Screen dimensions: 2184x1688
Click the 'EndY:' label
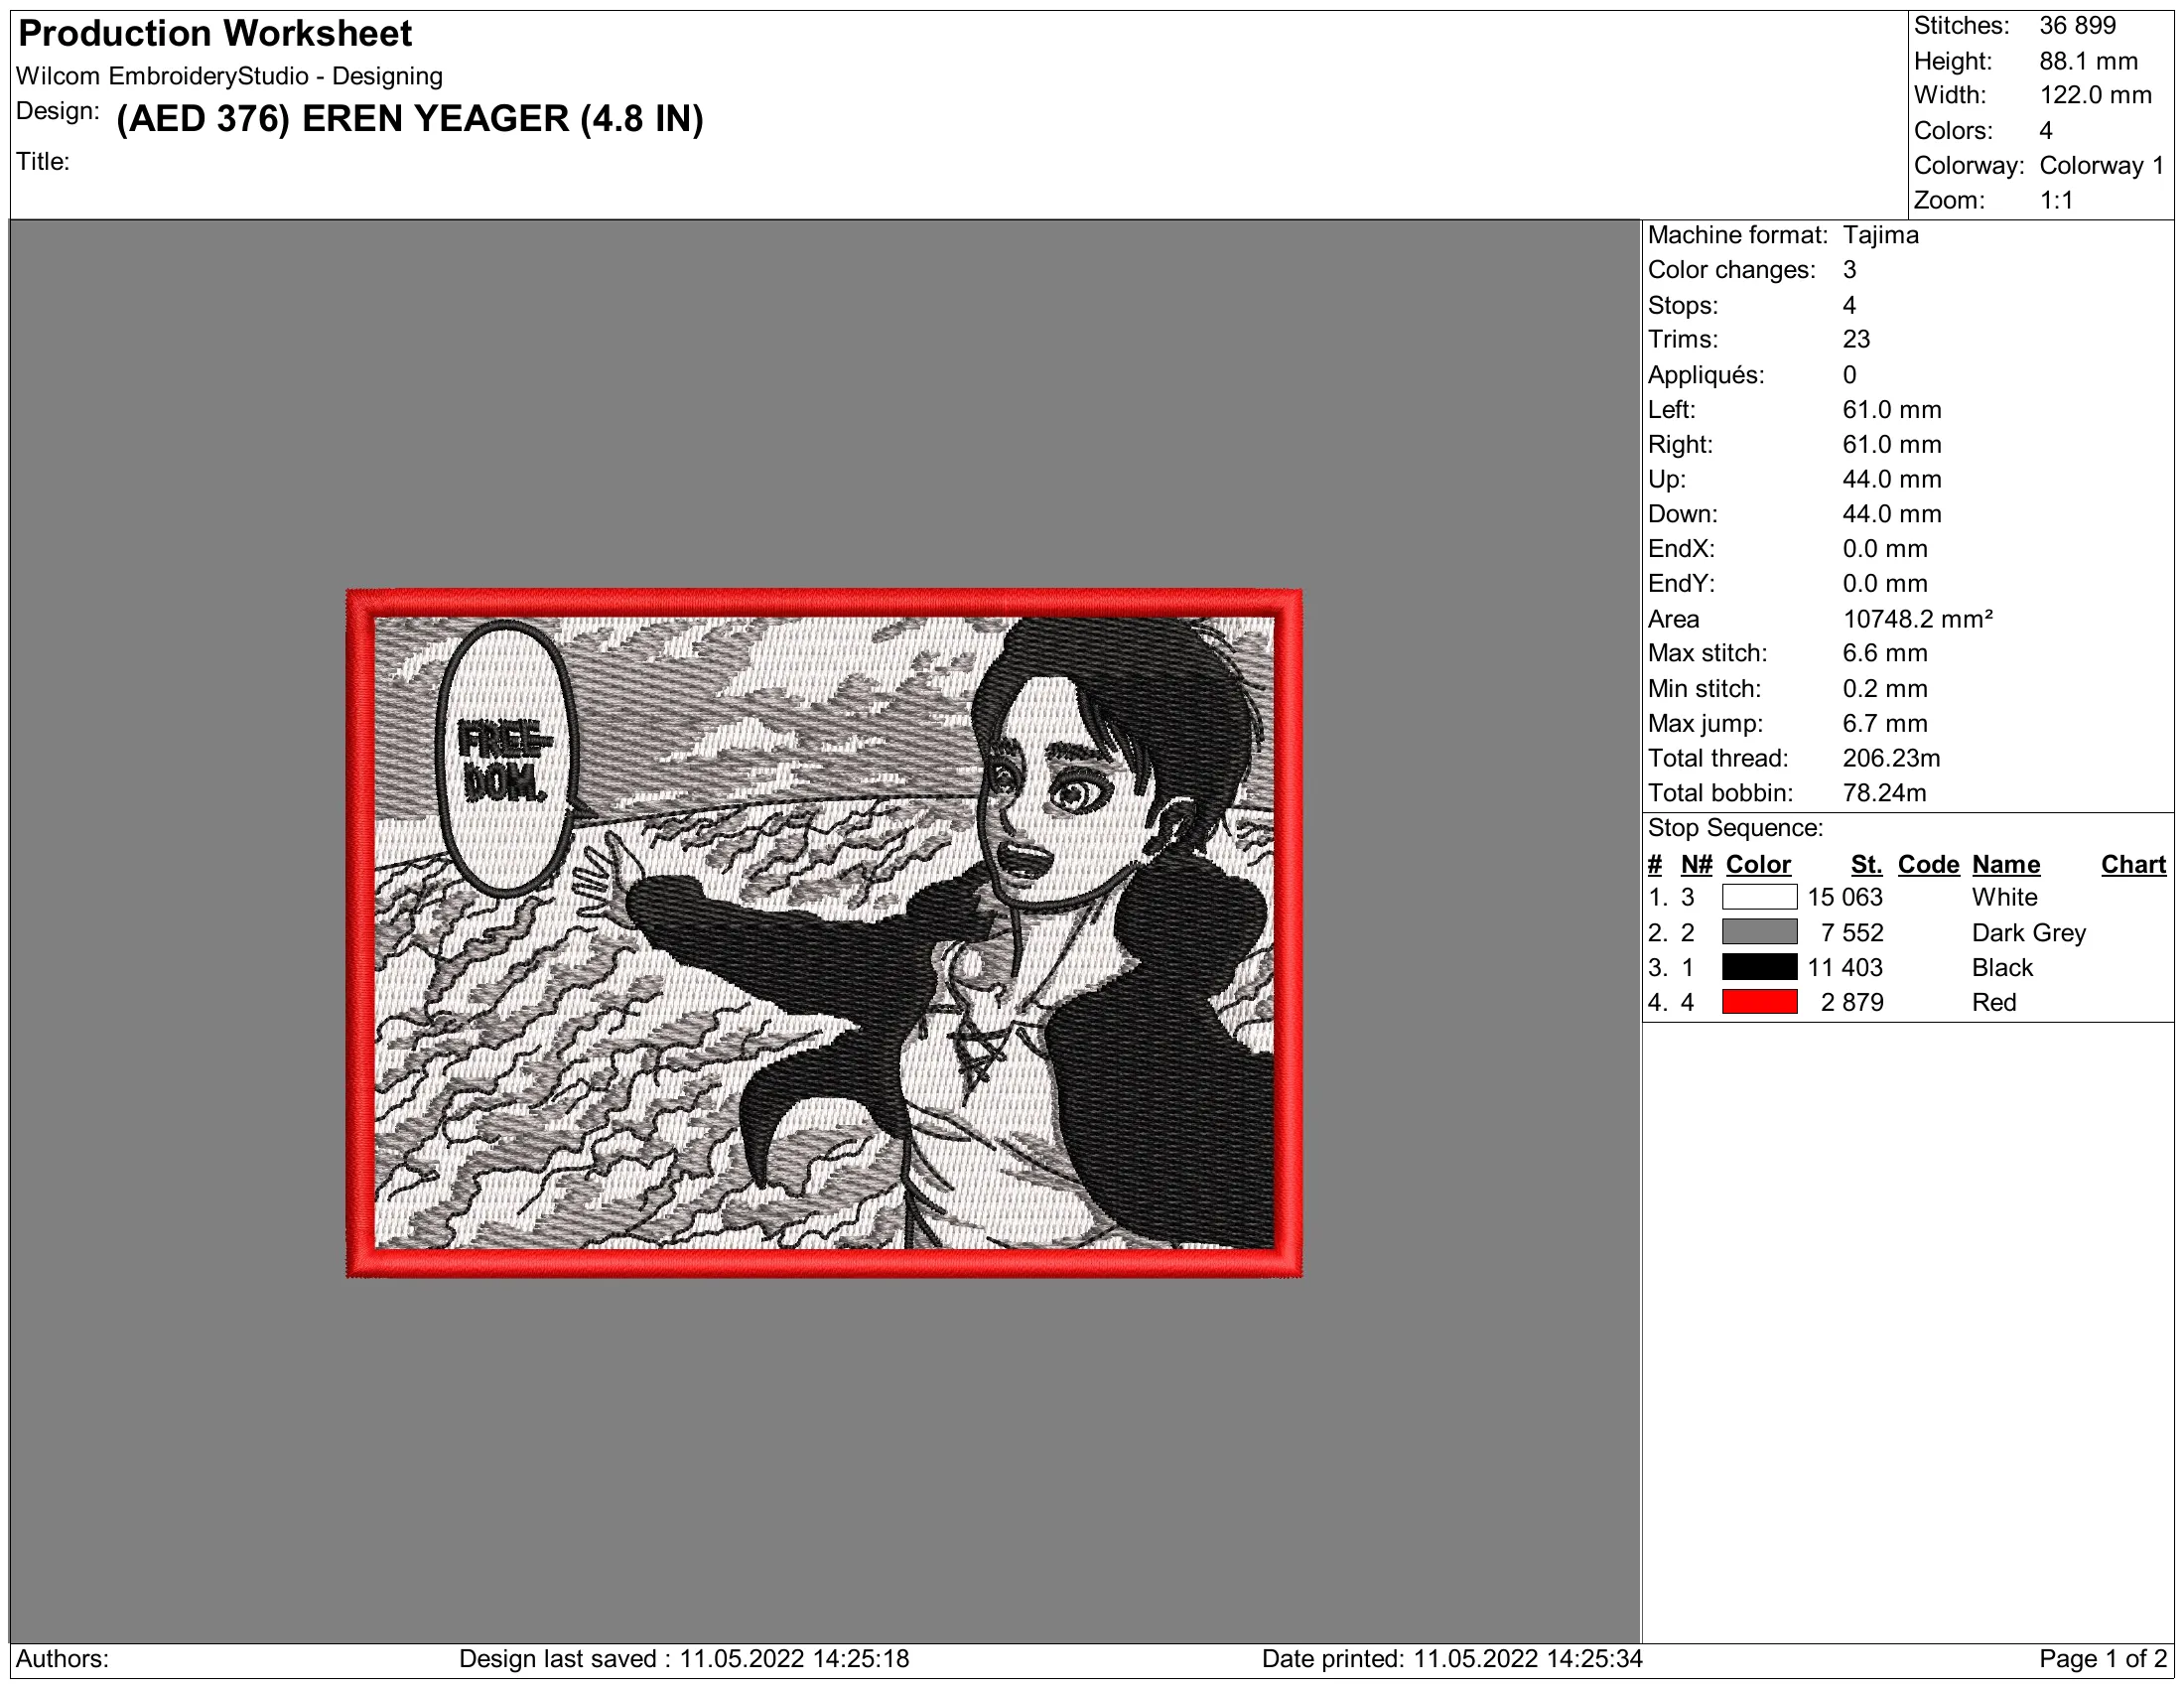[x=1681, y=583]
